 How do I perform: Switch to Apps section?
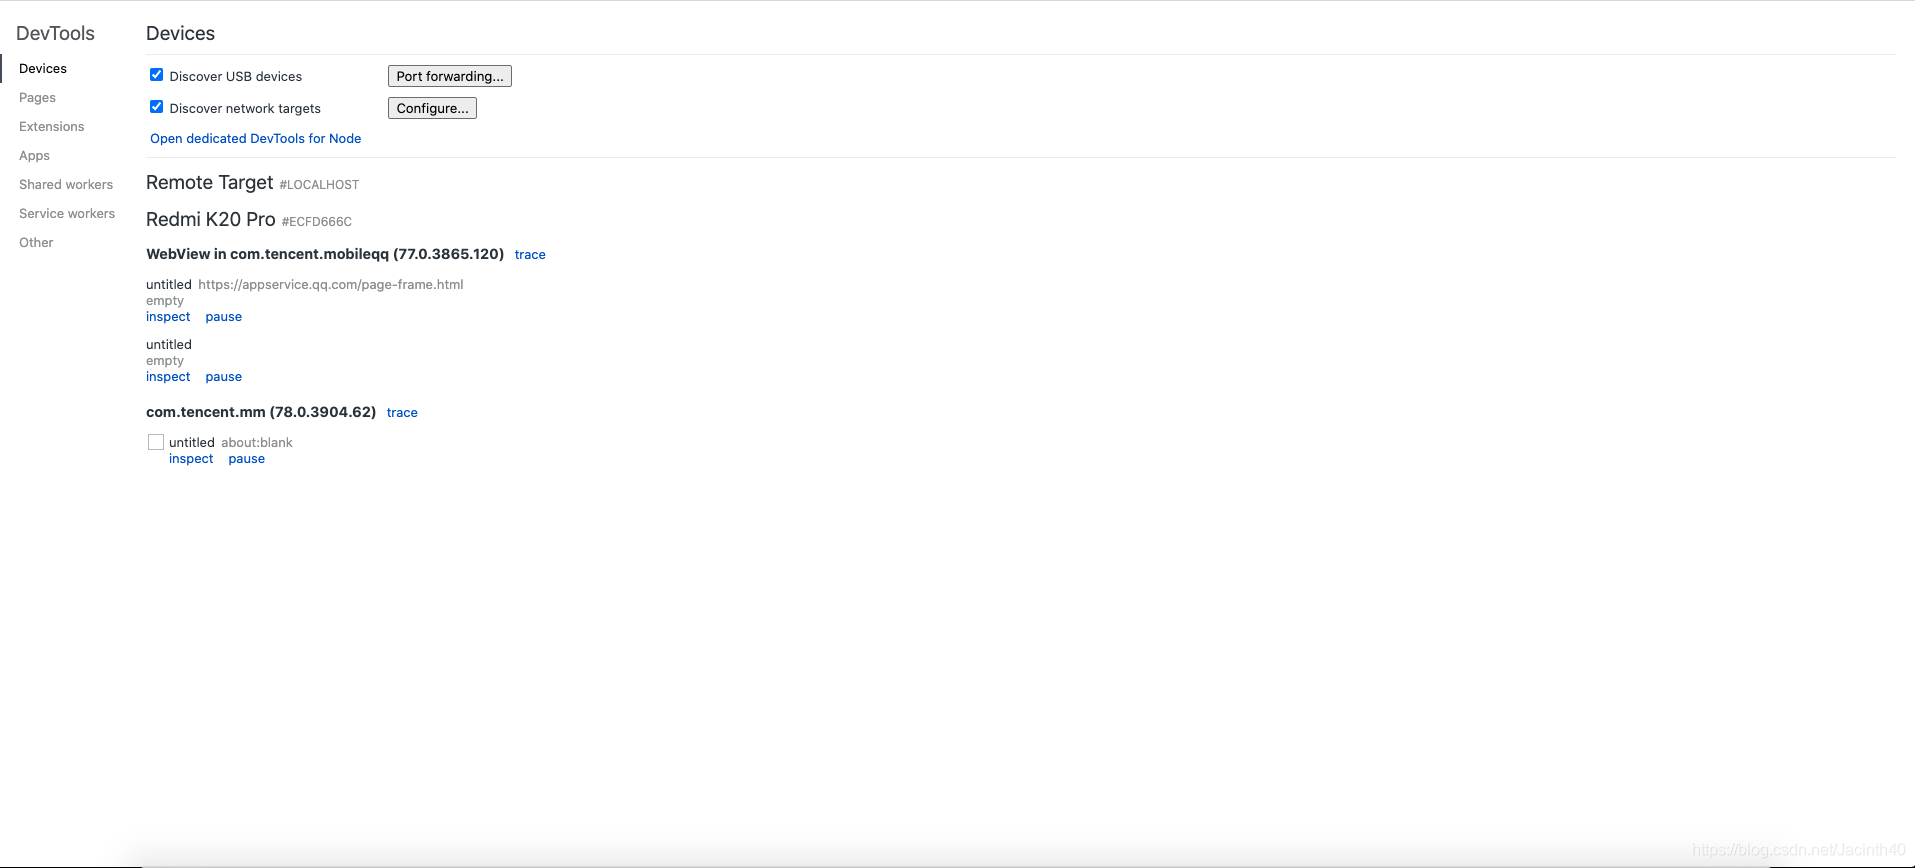click(34, 155)
